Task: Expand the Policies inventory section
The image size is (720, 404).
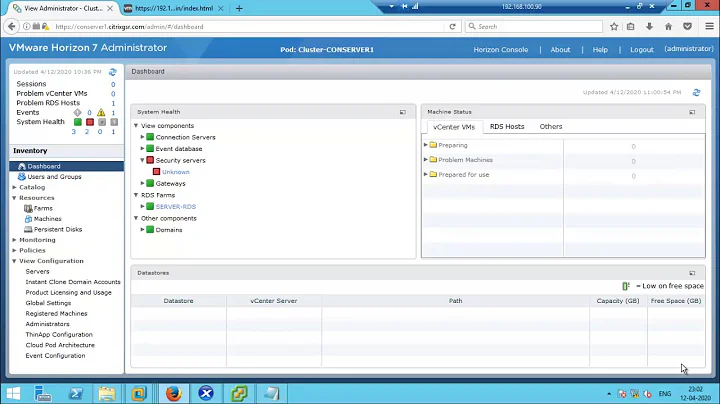Action: [14, 250]
